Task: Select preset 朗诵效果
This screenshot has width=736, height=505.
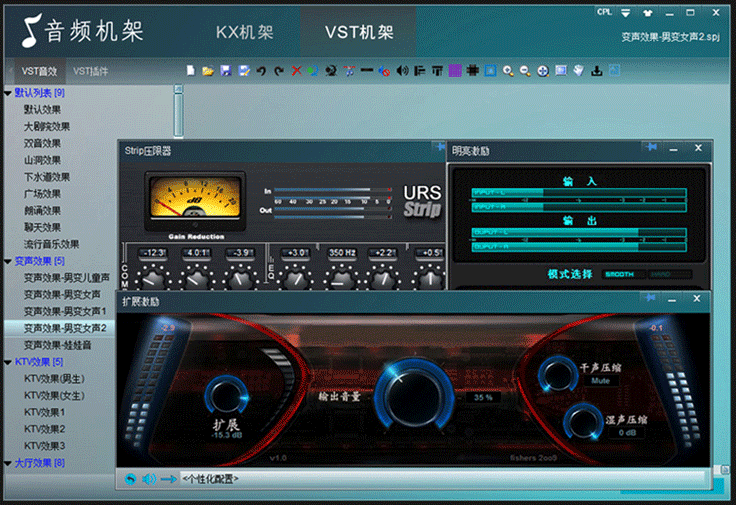Action: pyautogui.click(x=42, y=210)
